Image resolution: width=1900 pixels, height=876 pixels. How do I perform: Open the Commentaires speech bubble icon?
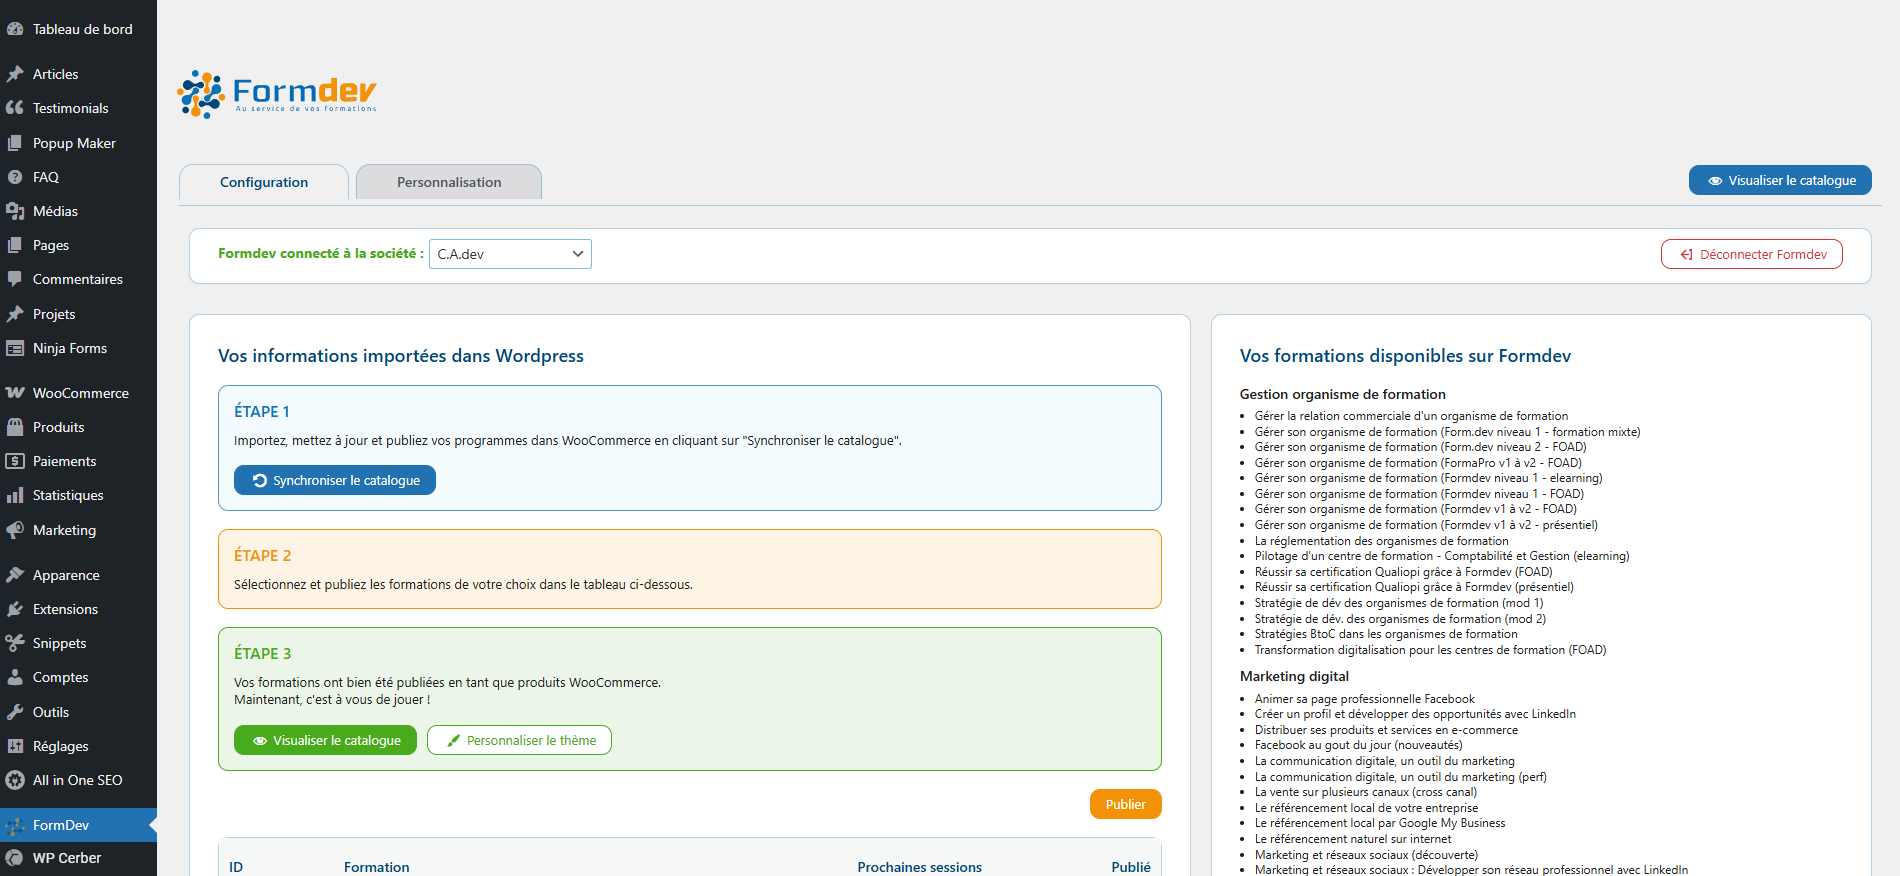click(15, 279)
